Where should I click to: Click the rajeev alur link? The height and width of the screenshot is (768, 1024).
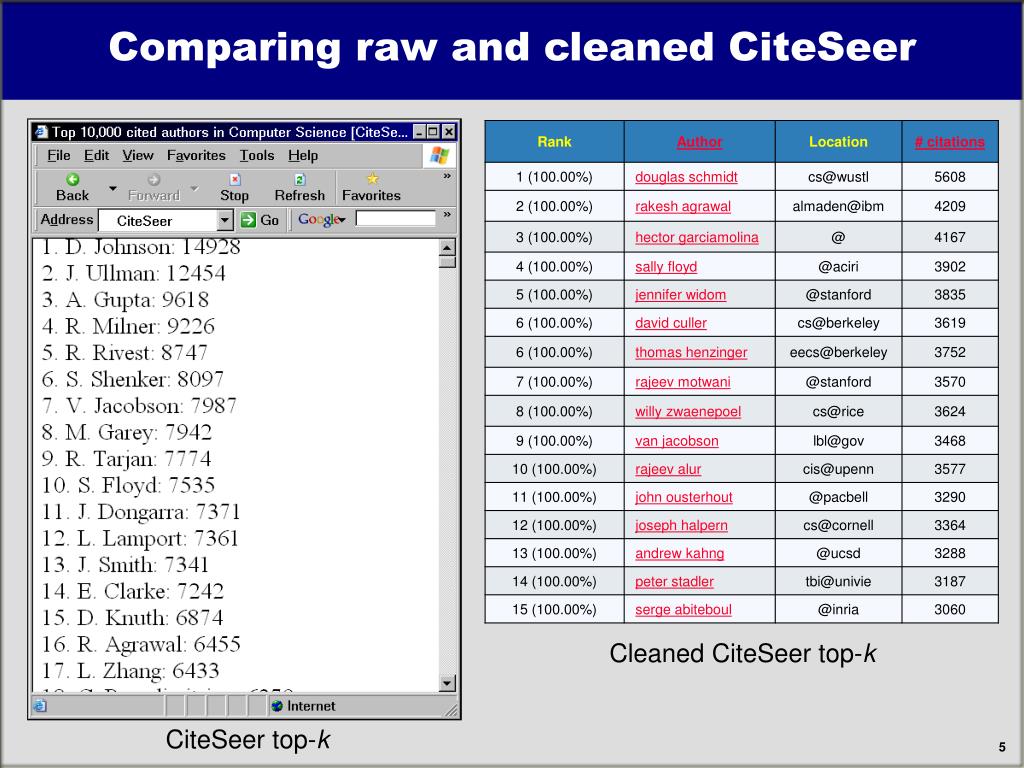(668, 469)
